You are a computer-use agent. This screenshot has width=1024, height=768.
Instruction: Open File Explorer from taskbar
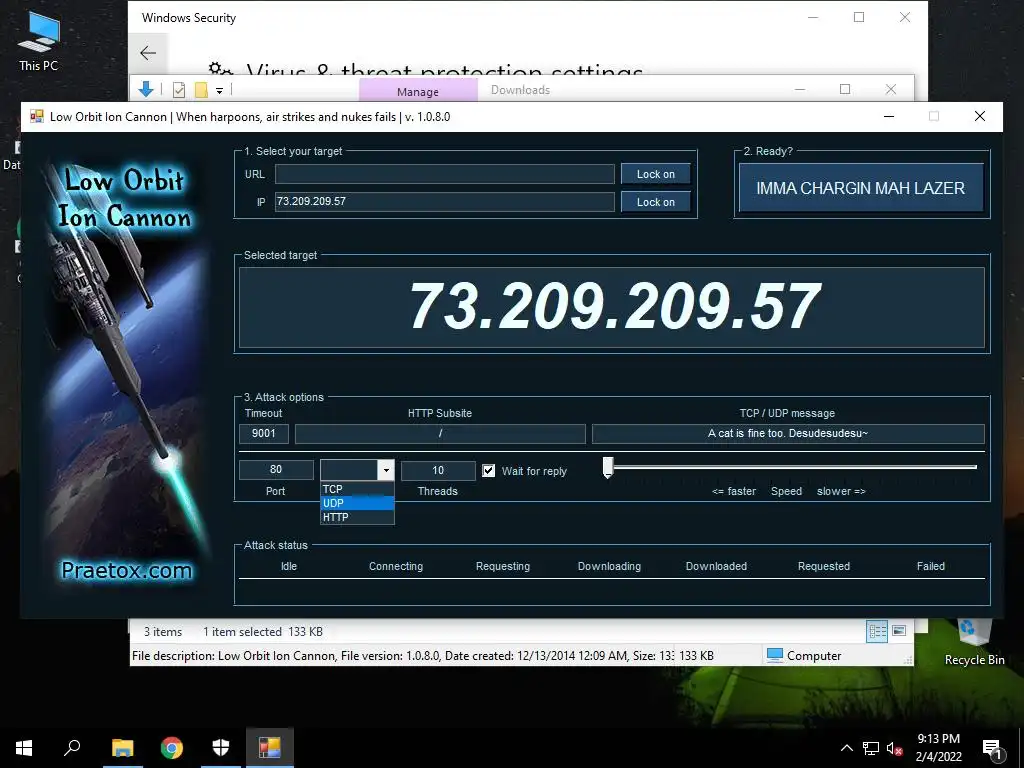(122, 748)
